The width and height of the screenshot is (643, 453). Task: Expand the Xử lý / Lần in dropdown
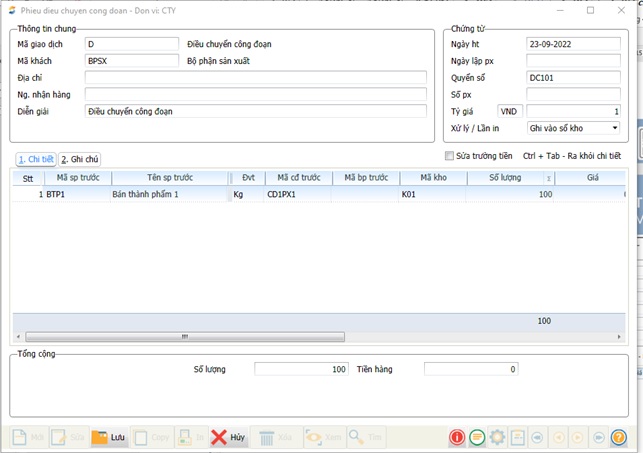pos(613,128)
